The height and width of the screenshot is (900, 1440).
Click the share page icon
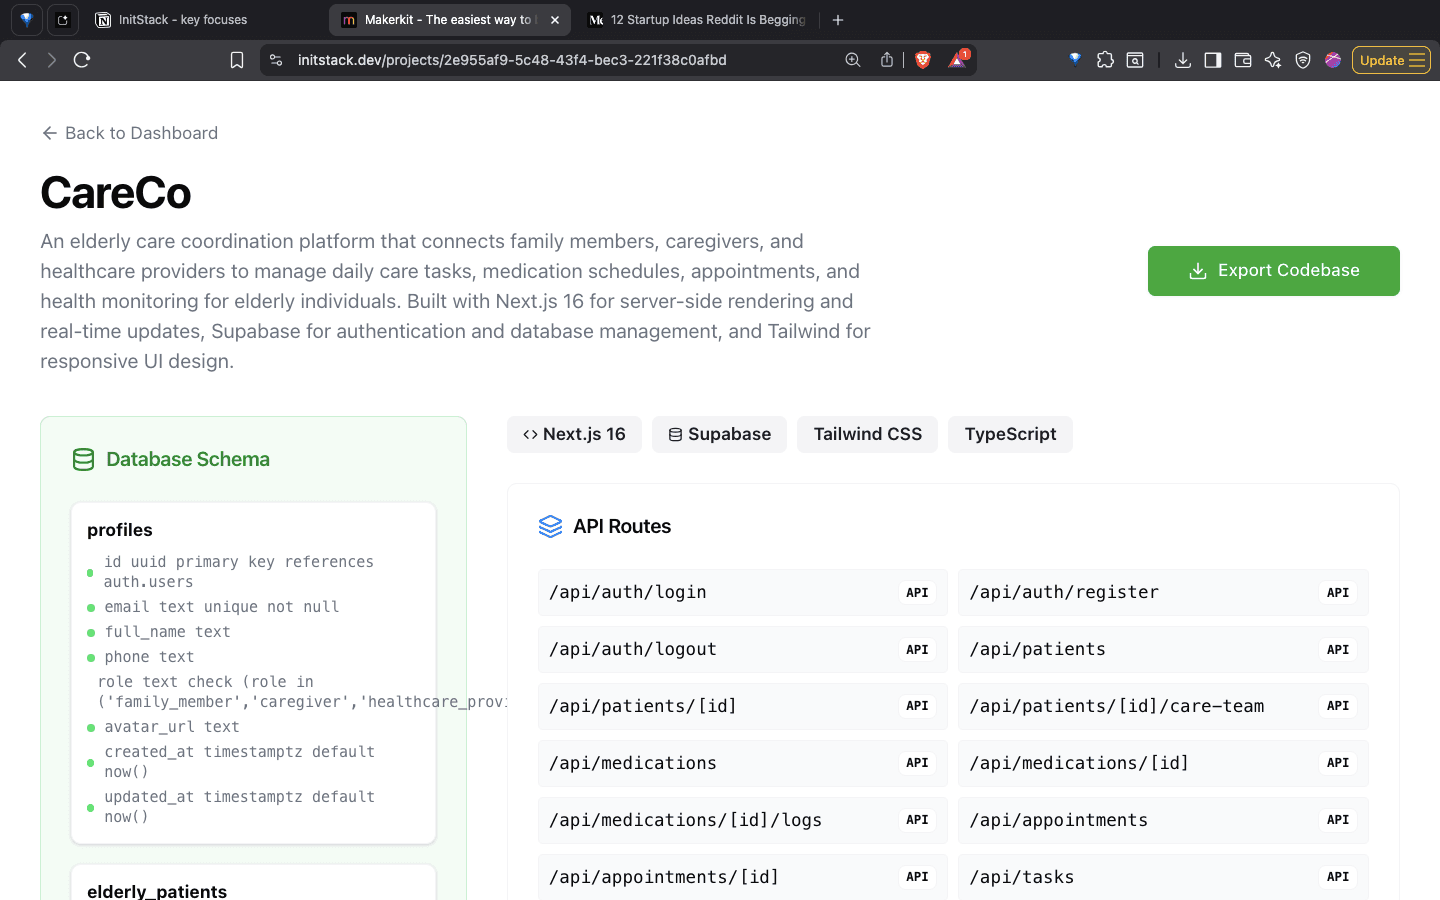coord(886,59)
